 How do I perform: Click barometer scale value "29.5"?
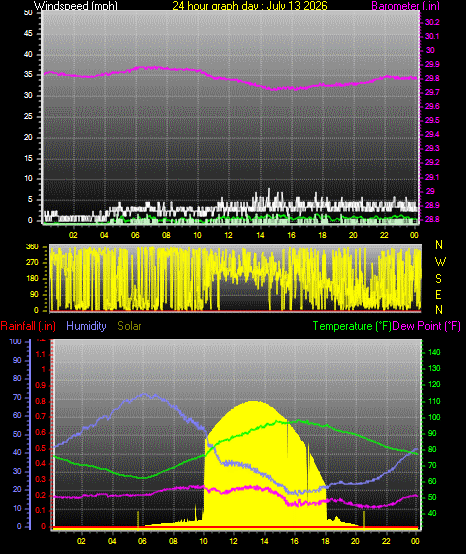pos(432,120)
